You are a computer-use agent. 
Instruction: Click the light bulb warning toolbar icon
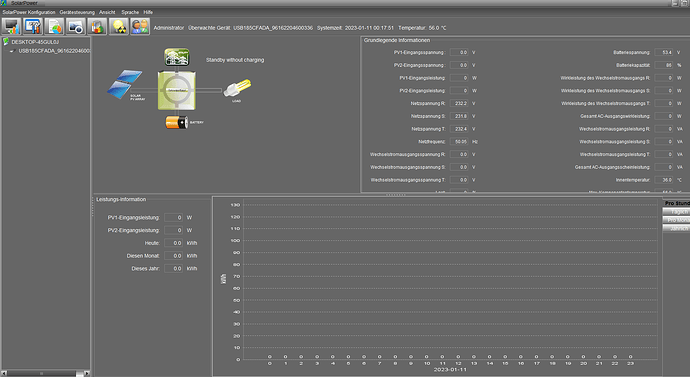point(118,26)
